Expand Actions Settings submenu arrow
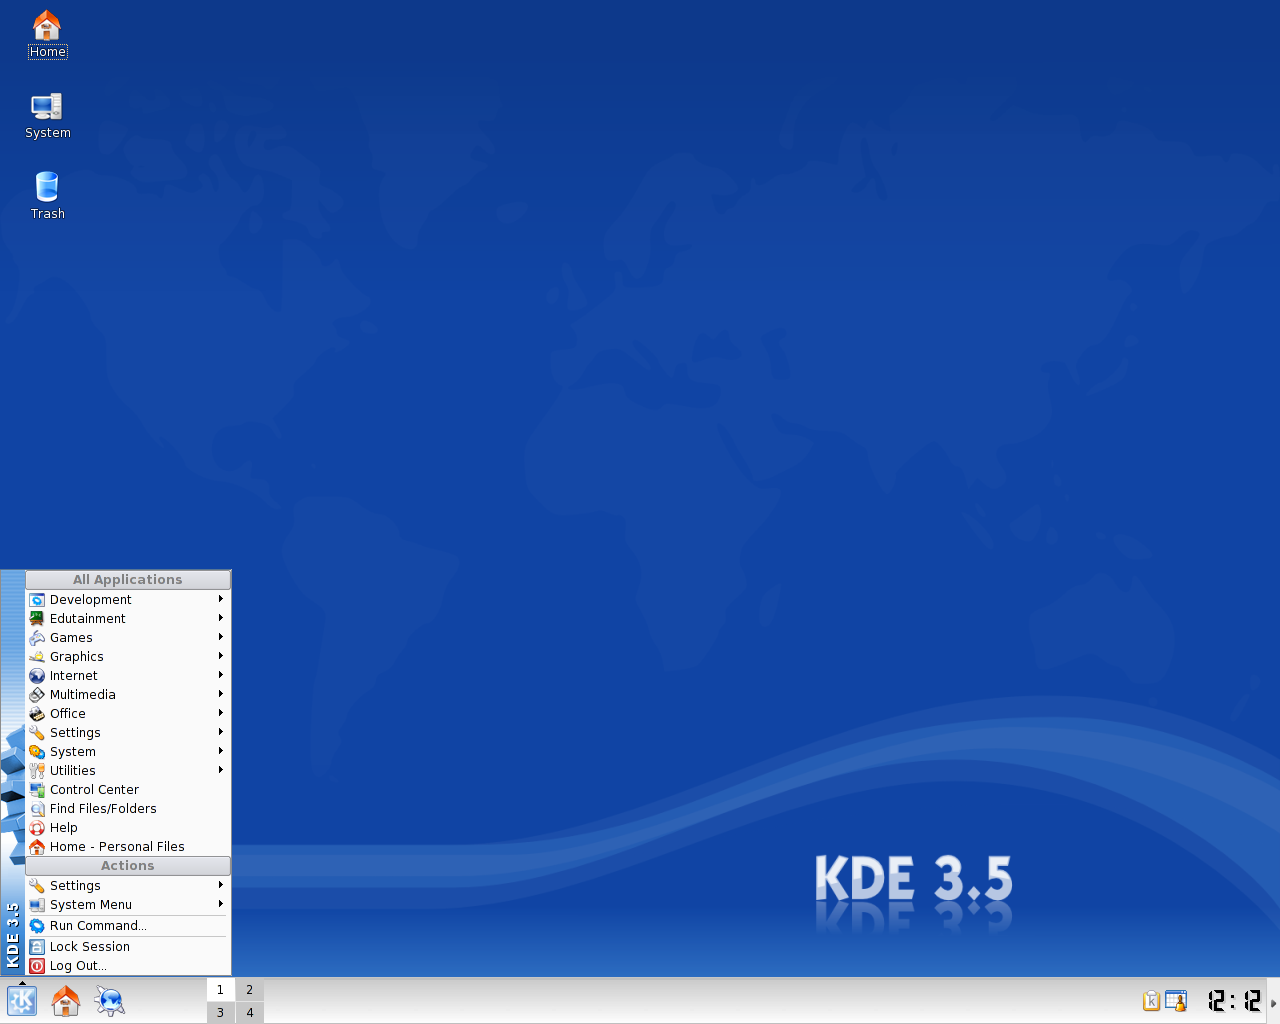 (221, 885)
